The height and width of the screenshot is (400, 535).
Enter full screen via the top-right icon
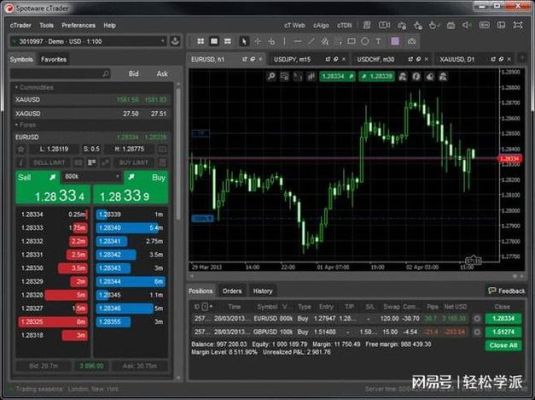pyautogui.click(x=518, y=25)
